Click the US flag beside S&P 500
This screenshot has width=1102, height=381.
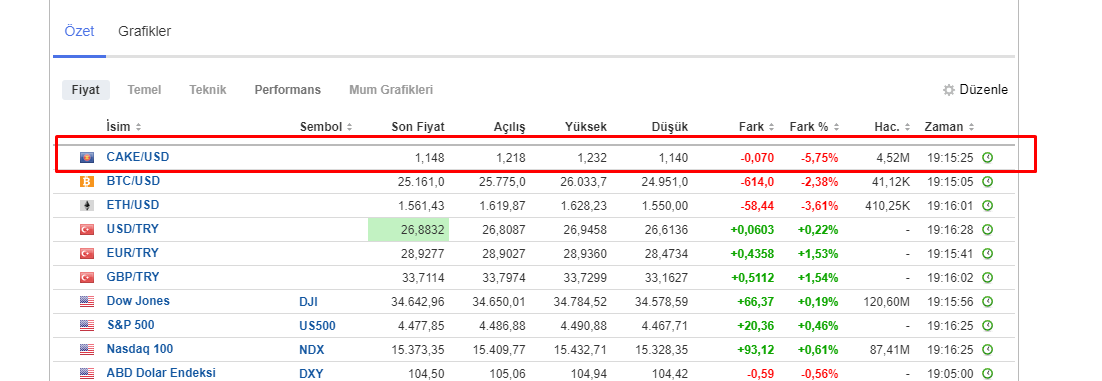tap(86, 325)
